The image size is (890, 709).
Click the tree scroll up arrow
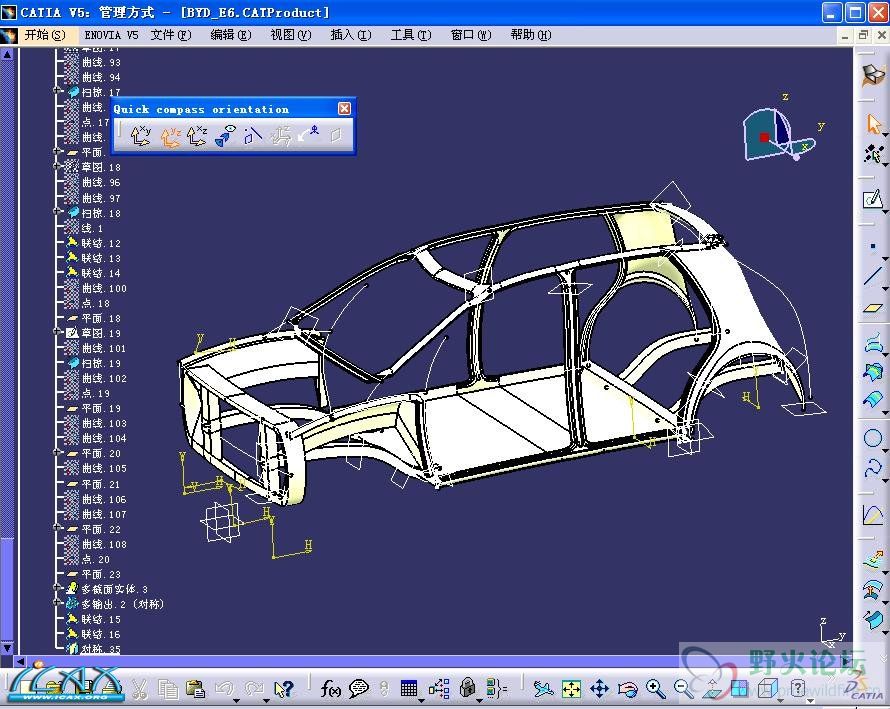coord(7,54)
